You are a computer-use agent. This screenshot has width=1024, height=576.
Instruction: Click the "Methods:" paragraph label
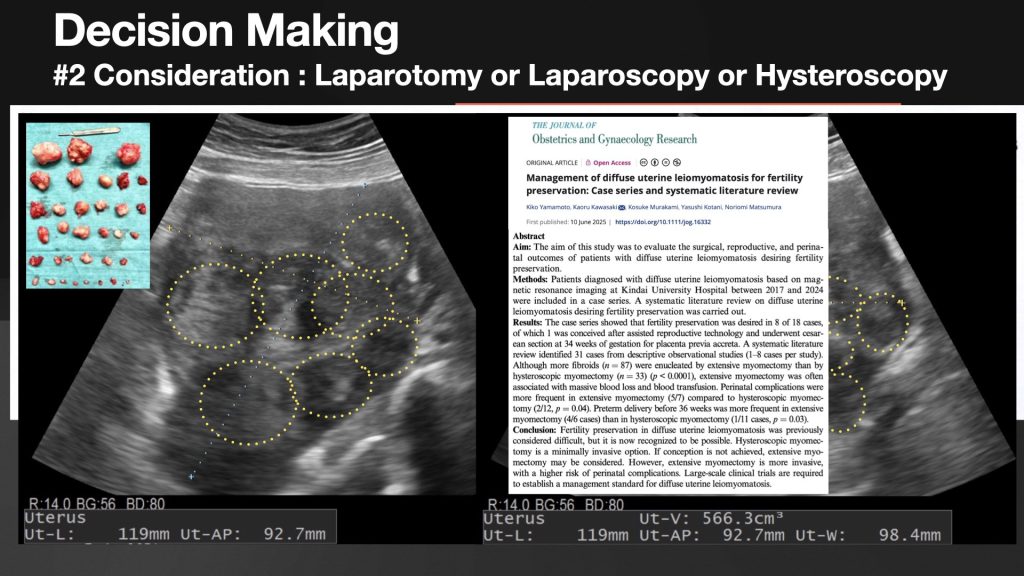[530, 280]
